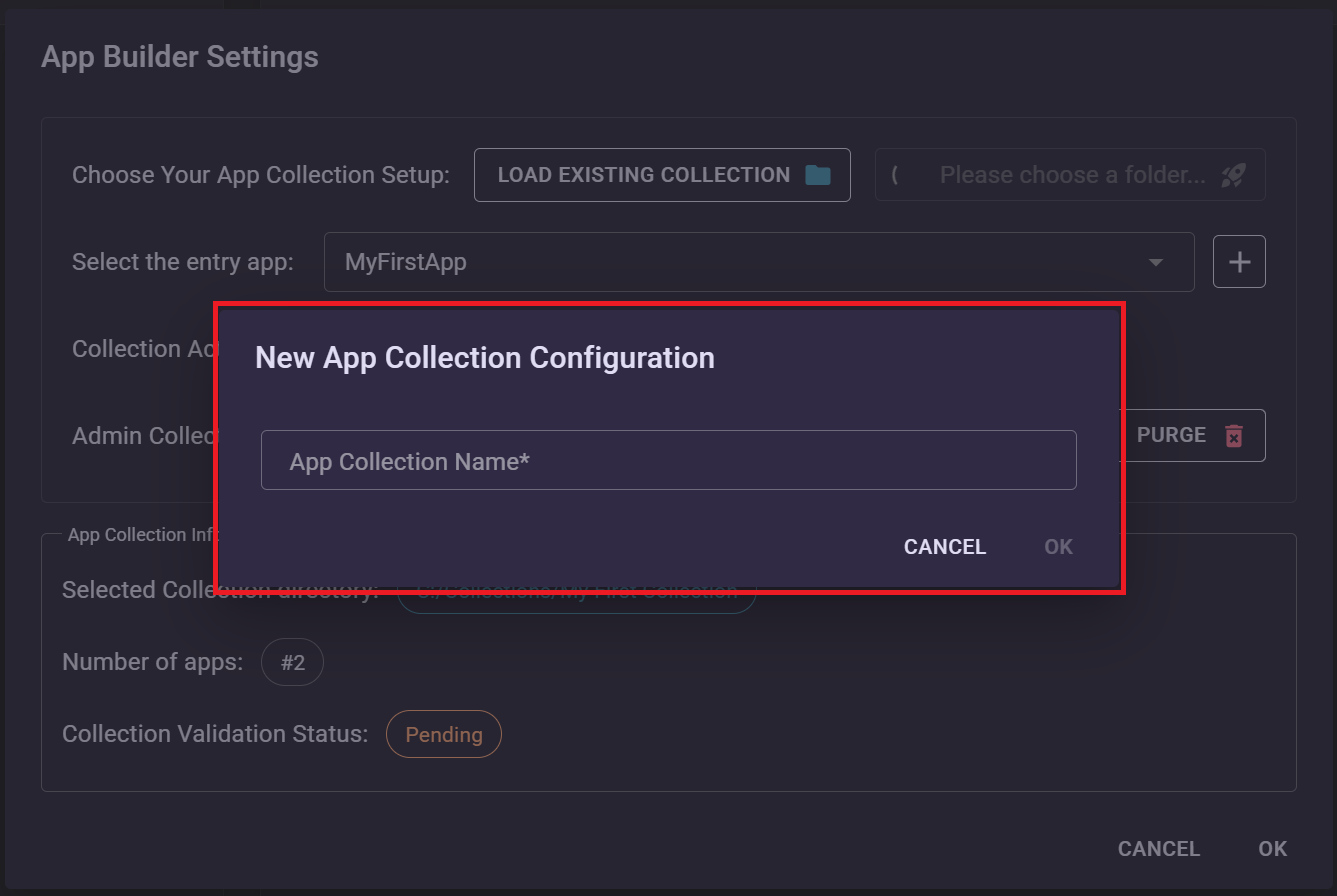Click the trash icon inside the PURGE button

click(1234, 435)
